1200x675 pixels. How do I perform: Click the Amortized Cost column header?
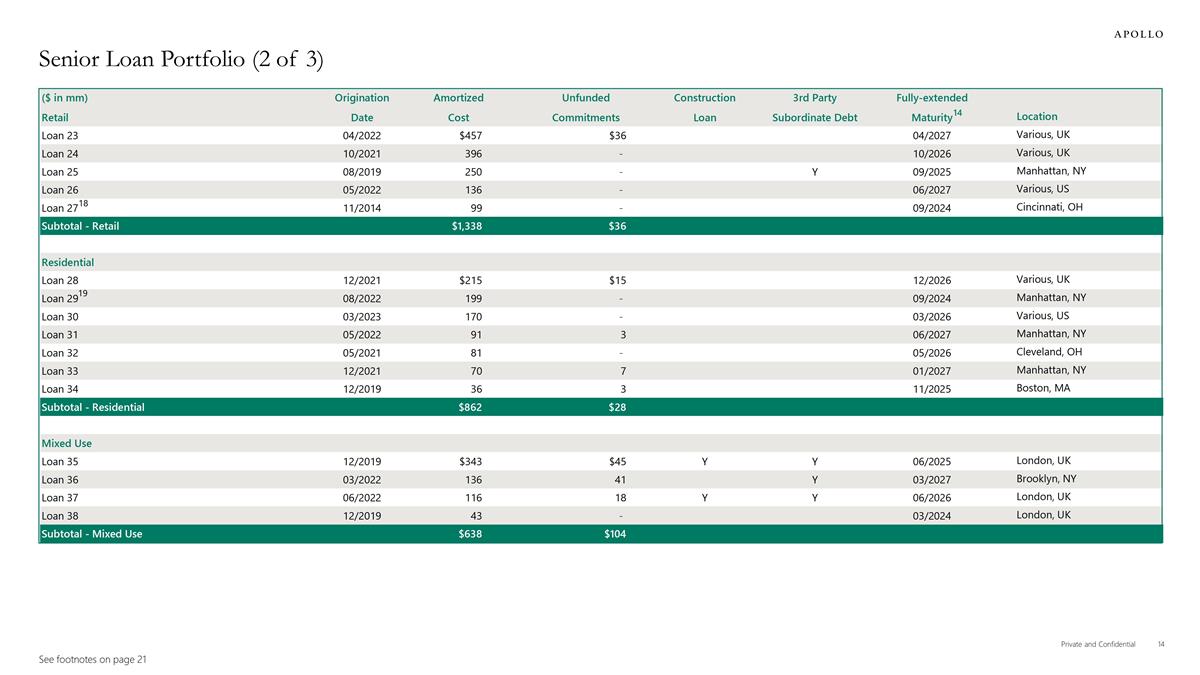[x=458, y=108]
